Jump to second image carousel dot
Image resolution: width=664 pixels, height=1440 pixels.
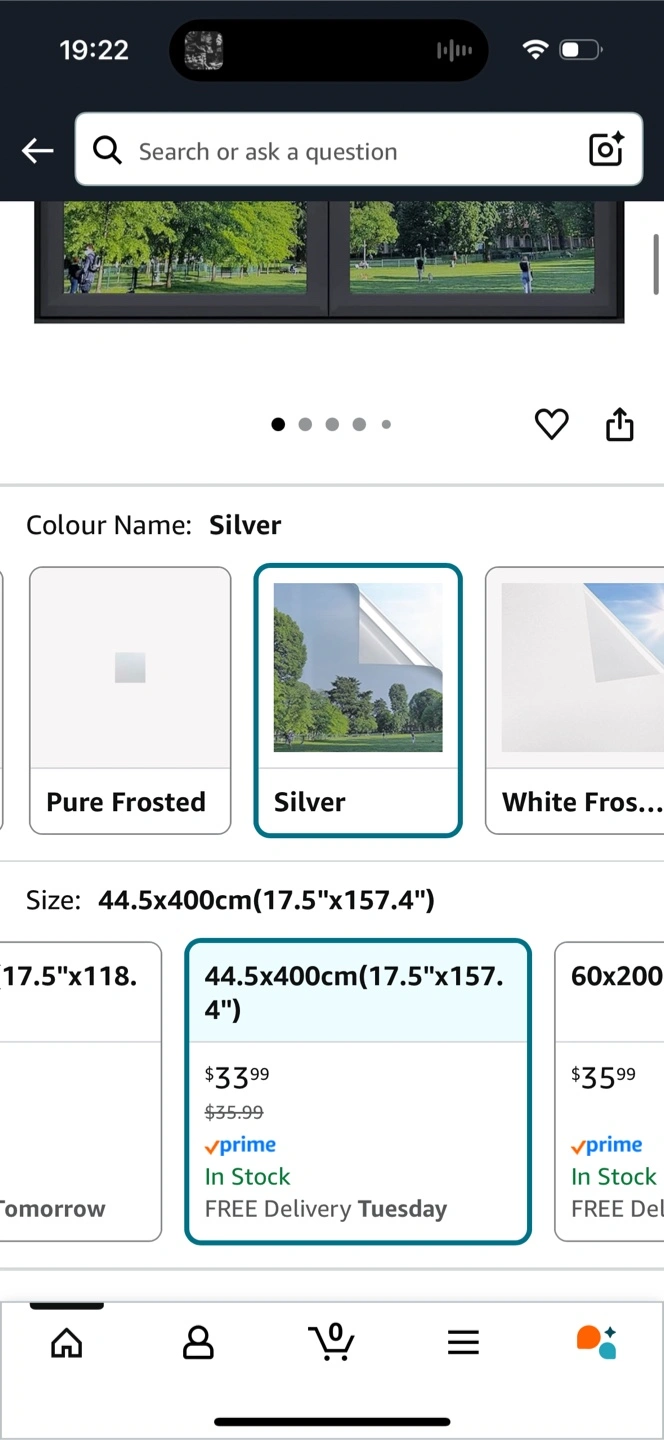(x=305, y=424)
